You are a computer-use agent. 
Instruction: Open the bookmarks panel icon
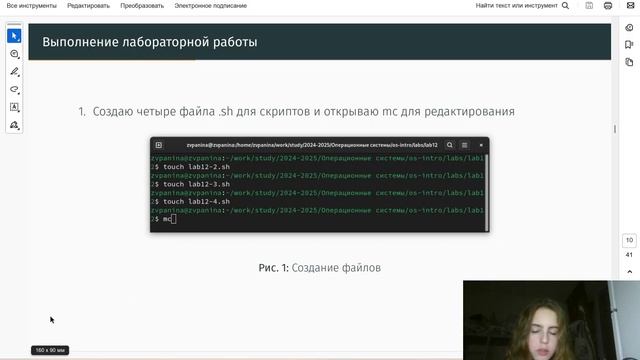coord(629,44)
